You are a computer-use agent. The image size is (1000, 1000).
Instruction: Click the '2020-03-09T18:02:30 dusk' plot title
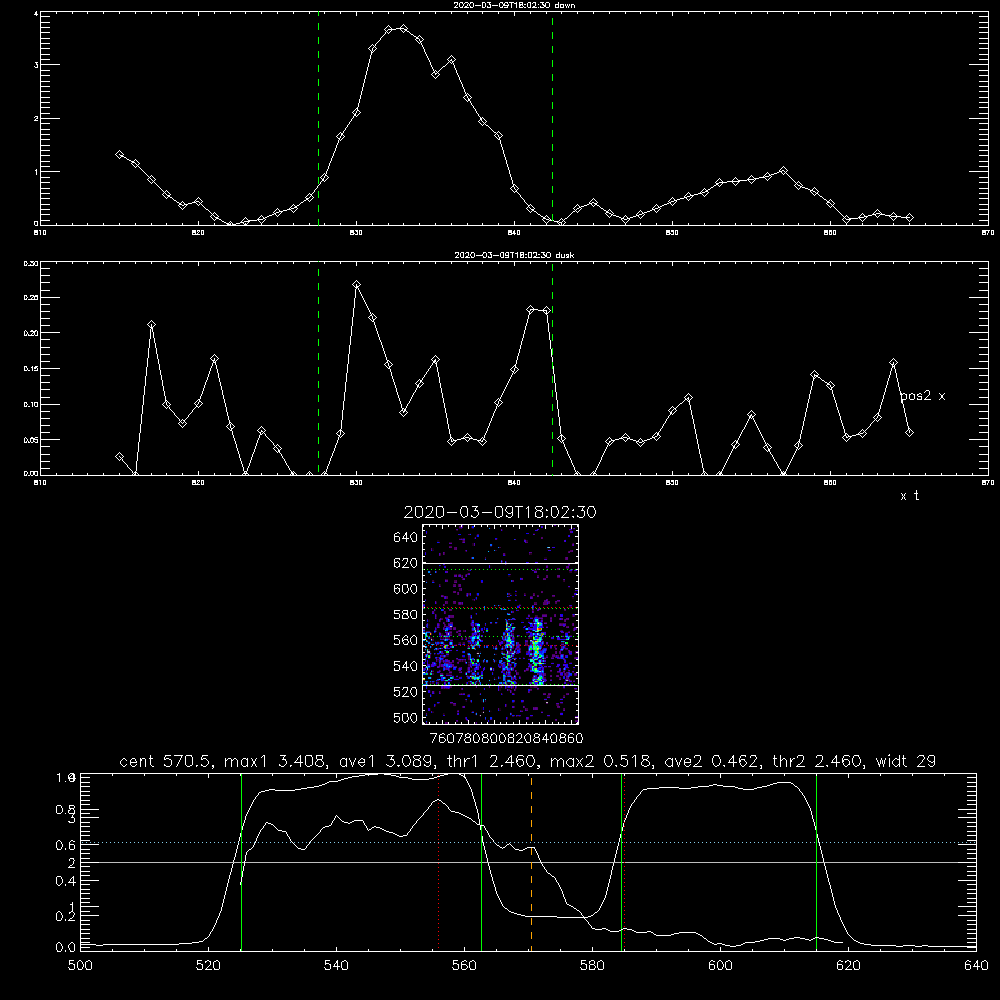[514, 255]
